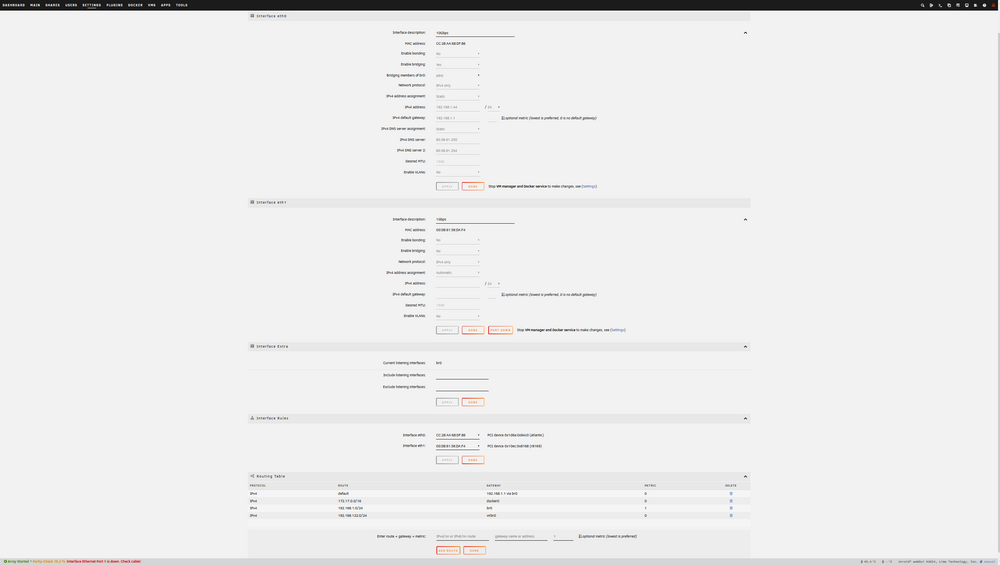The width and height of the screenshot is (1000, 565).
Task: Open eth0 Enable VLANs dropdown
Action: click(457, 172)
